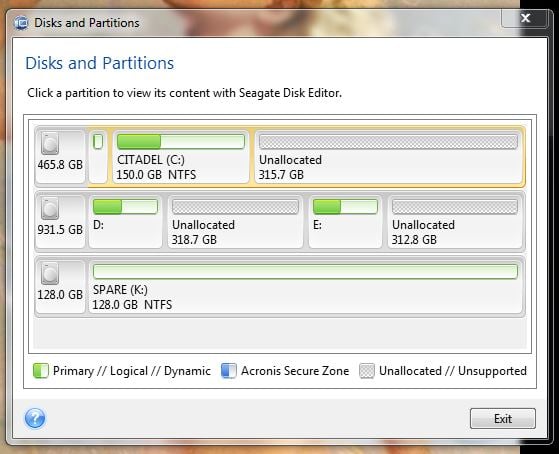Select the 465.8 GB disk drive icon
This screenshot has height=454, width=559.
(50, 143)
